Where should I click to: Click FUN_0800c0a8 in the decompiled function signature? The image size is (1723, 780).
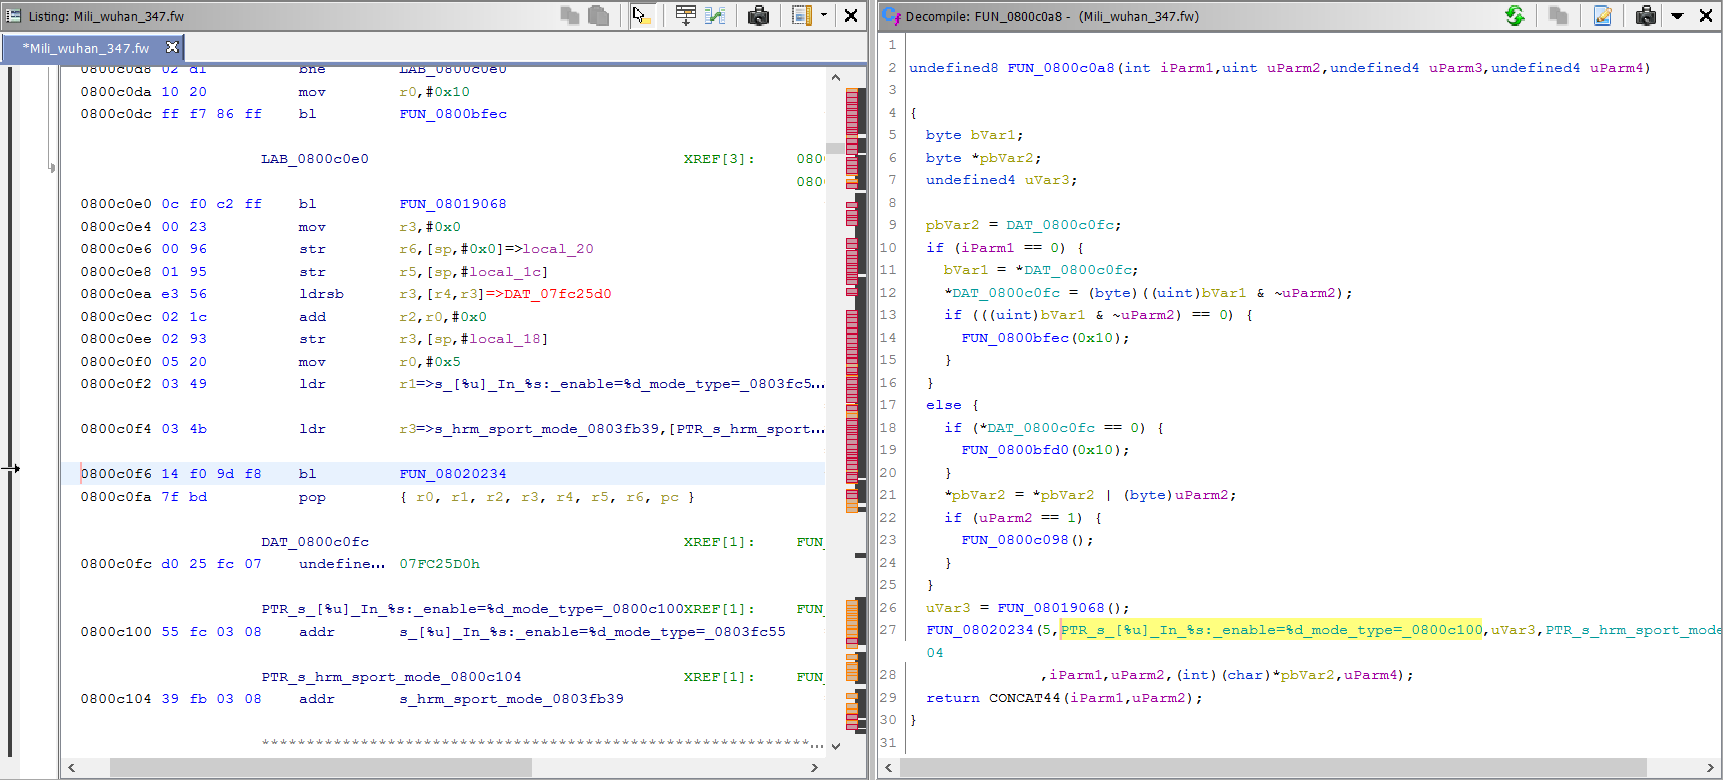pyautogui.click(x=1061, y=68)
